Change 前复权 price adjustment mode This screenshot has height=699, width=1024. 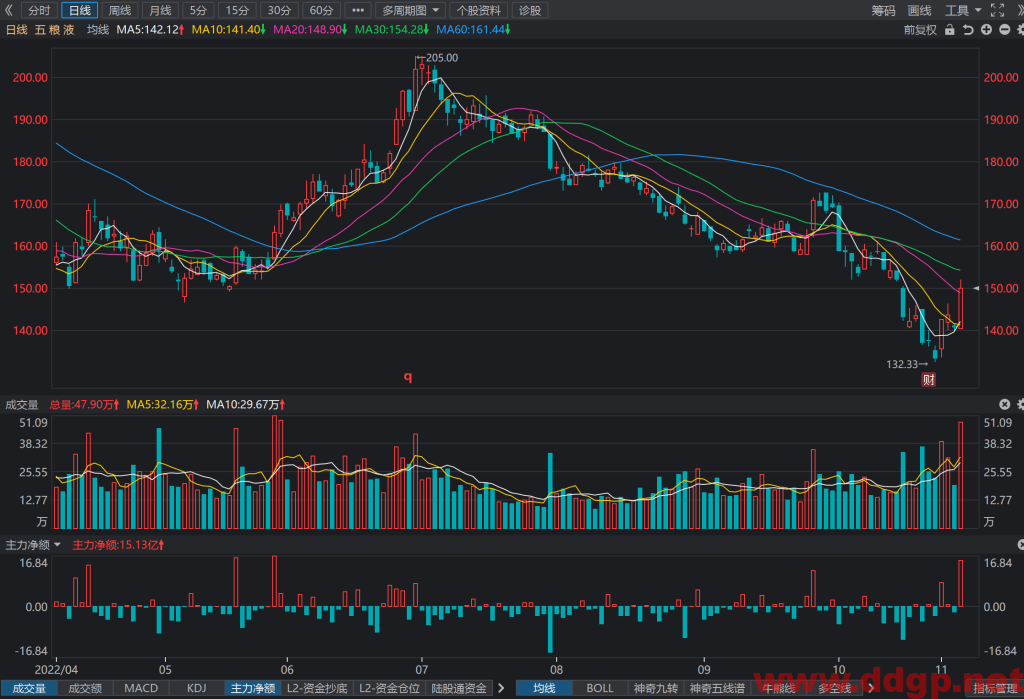coord(920,29)
